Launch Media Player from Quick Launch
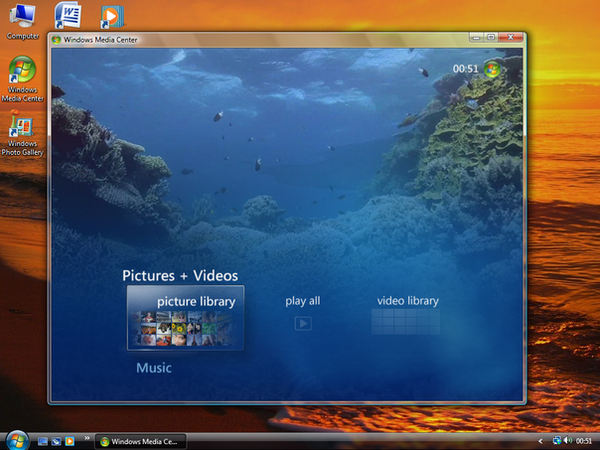 70,442
